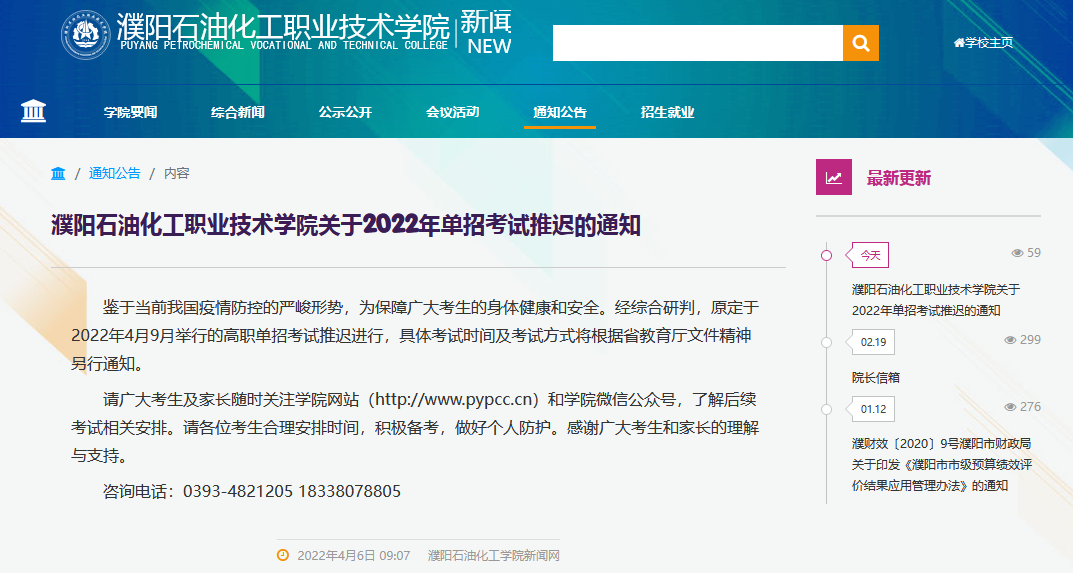Open the 学院要闻 menu item
The image size is (1073, 573).
point(130,112)
